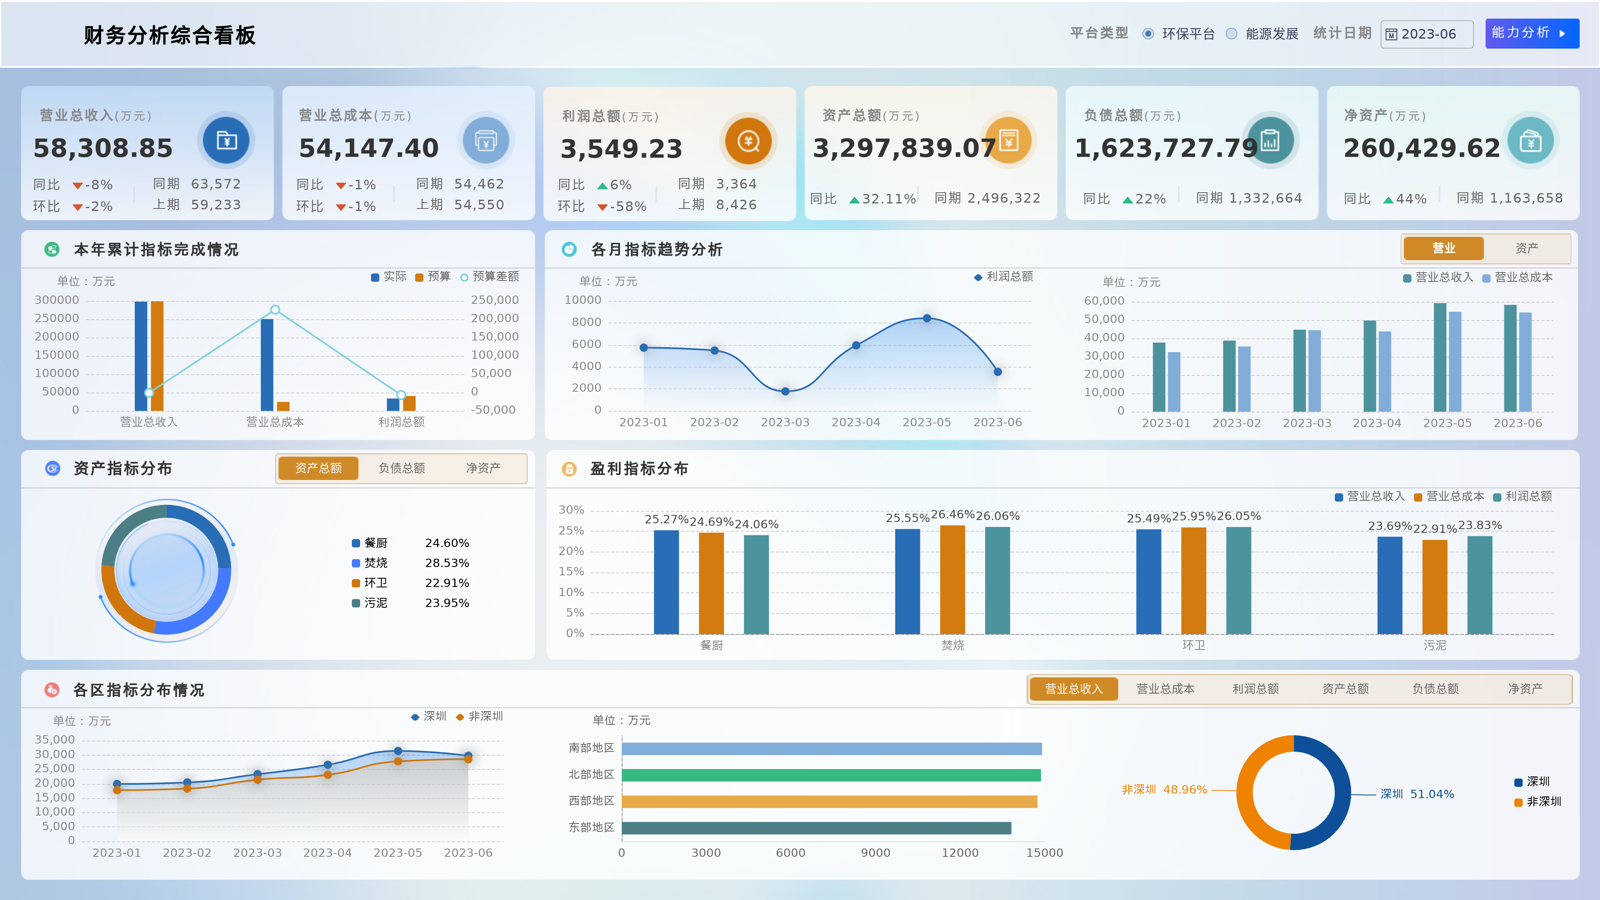The image size is (1600, 900).
Task: Click the 2023-05 peak point on profit trend
Action: pos(927,318)
